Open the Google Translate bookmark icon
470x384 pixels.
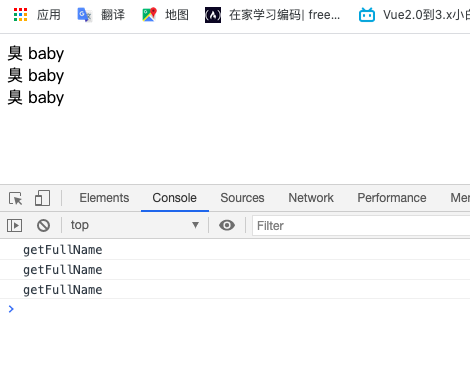click(x=84, y=15)
